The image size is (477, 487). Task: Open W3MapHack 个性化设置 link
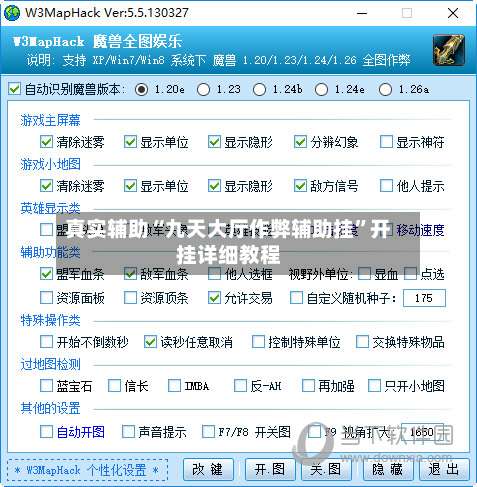pos(87,470)
